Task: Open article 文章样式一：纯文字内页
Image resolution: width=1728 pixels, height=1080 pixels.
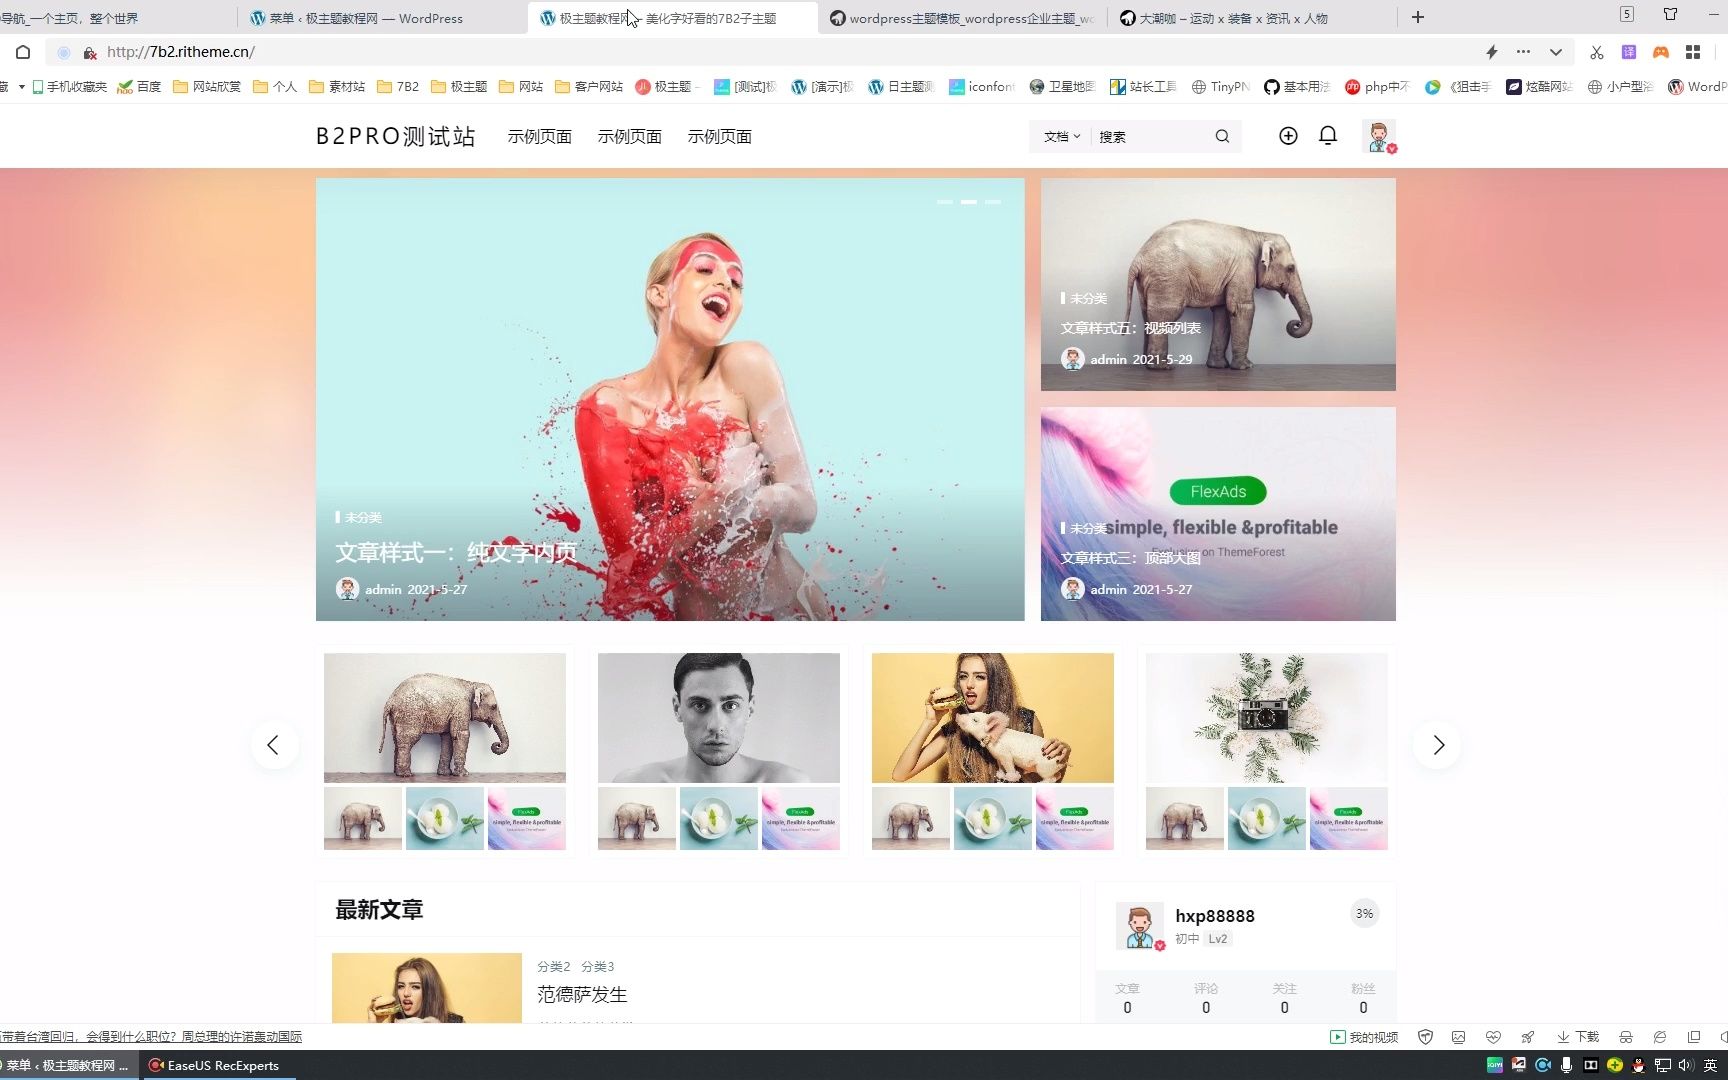Action: click(456, 553)
